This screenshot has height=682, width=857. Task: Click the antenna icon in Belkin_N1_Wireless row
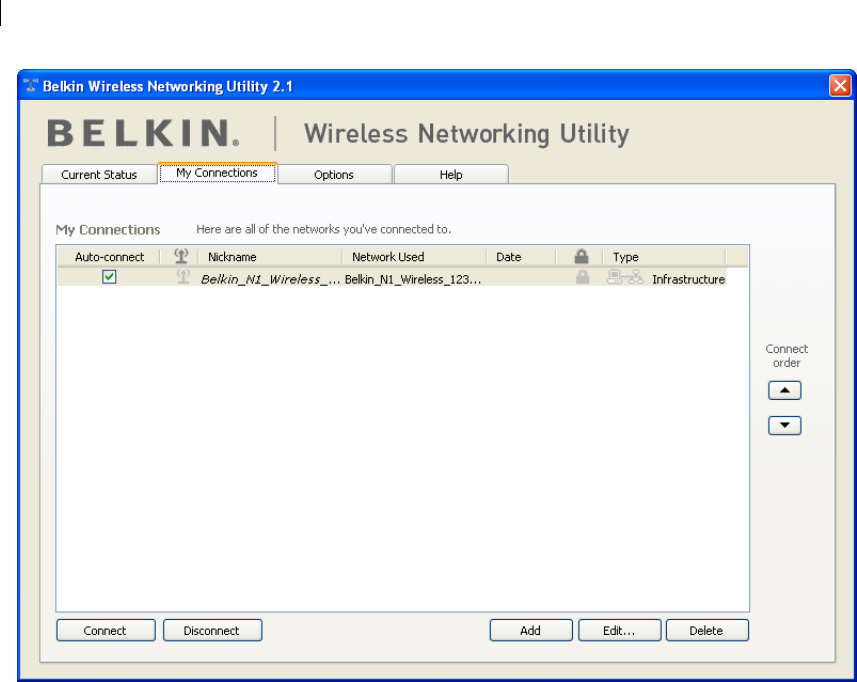click(x=183, y=277)
